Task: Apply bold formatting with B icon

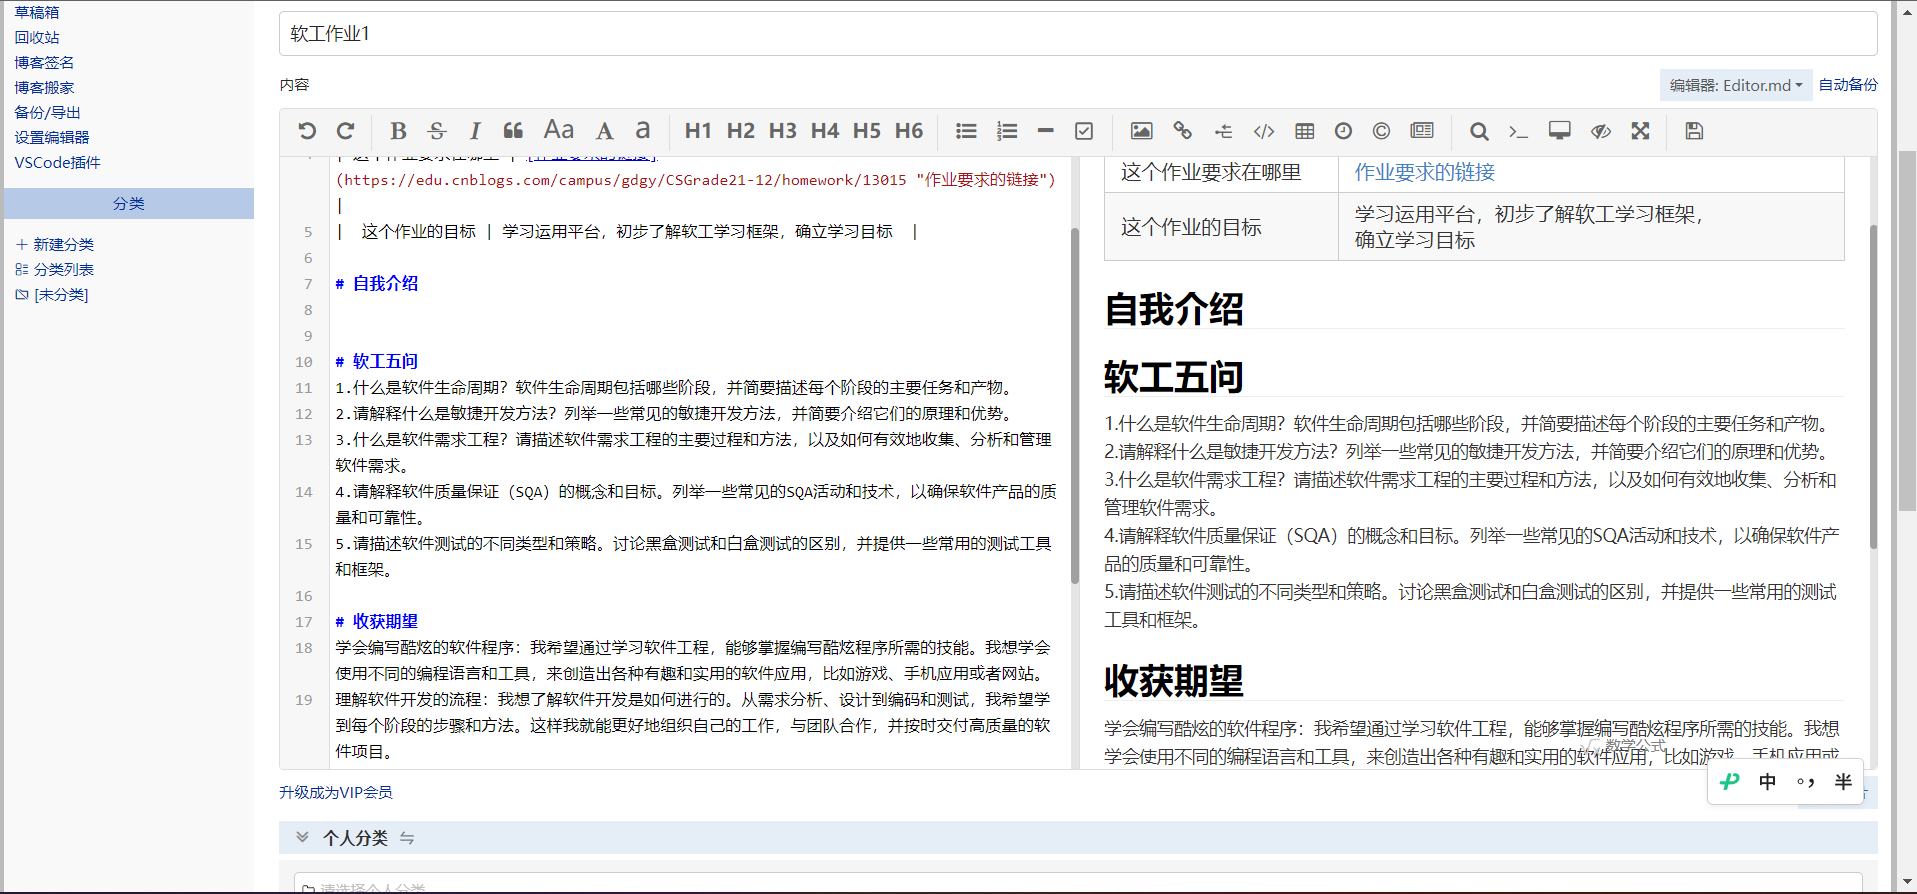Action: coord(398,131)
